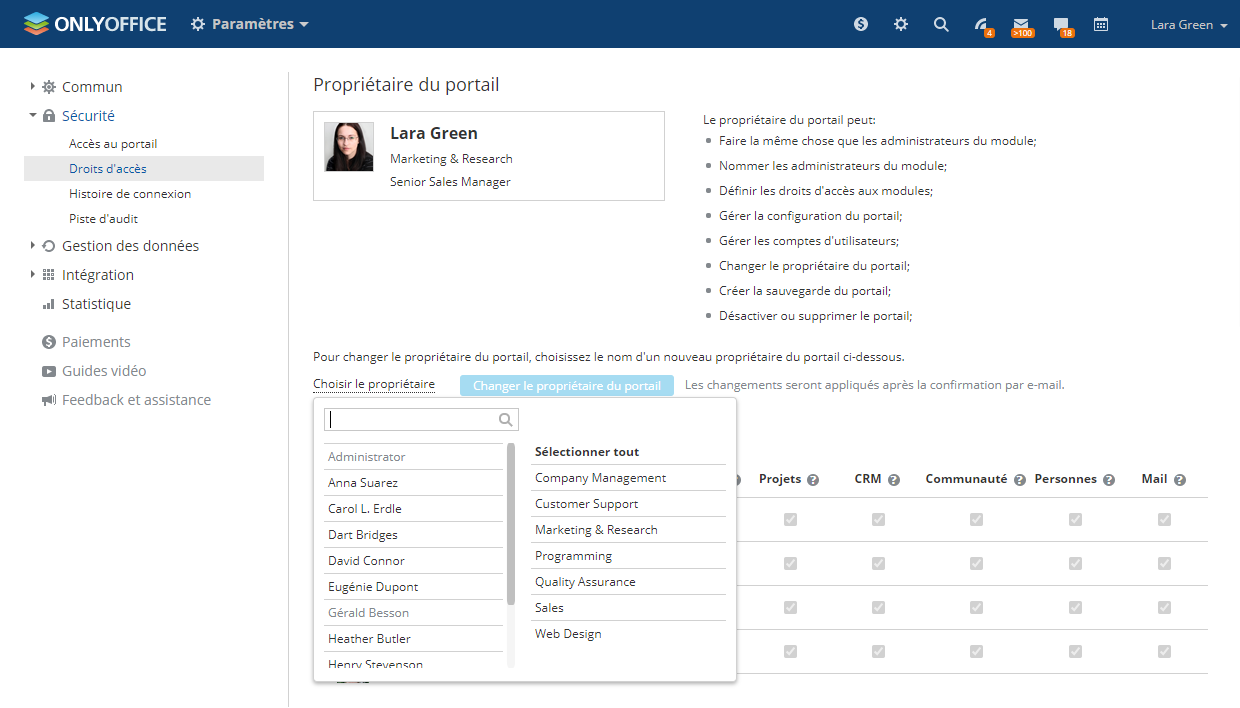
Task: Toggle the CRM checkbox in the bottom row
Action: click(878, 652)
